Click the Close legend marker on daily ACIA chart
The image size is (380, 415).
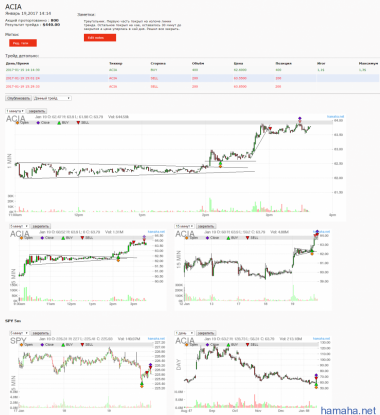click(x=207, y=345)
